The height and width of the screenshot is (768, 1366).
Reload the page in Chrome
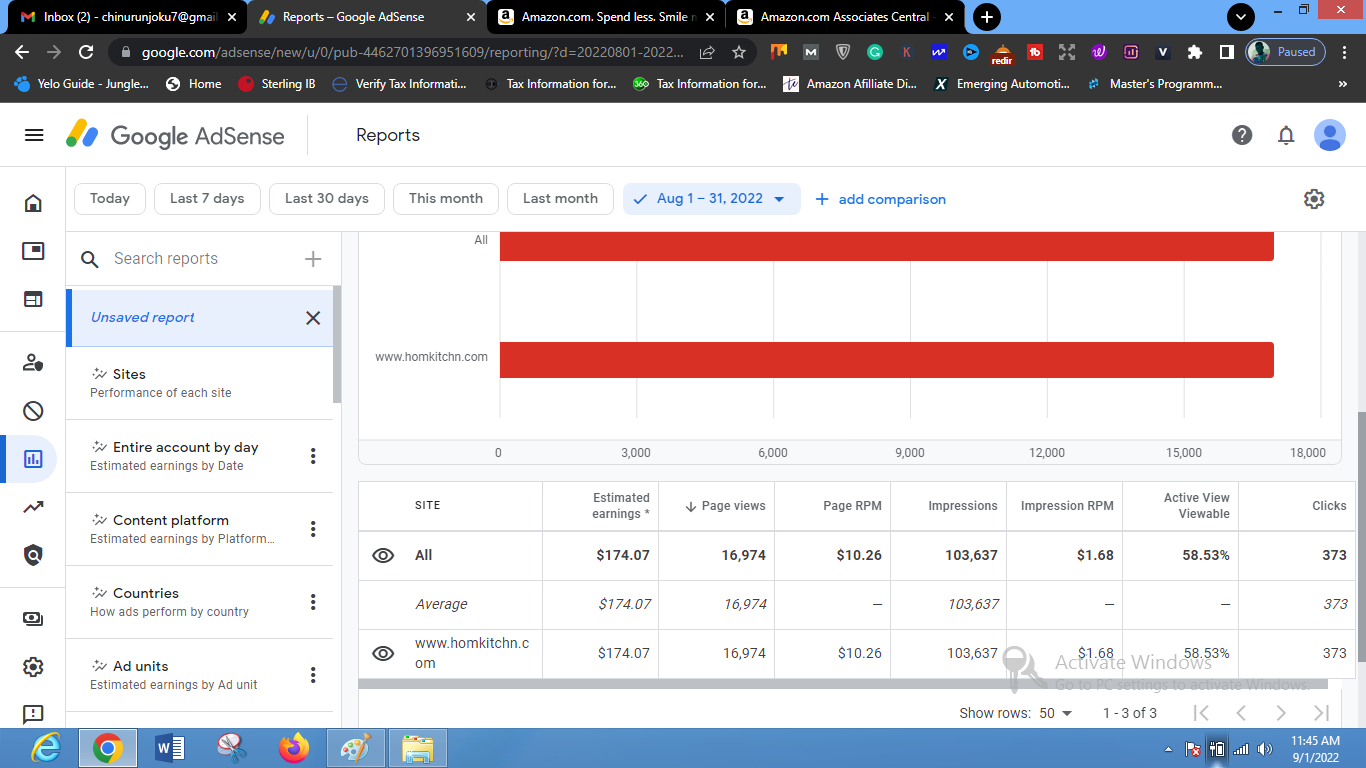click(x=86, y=52)
